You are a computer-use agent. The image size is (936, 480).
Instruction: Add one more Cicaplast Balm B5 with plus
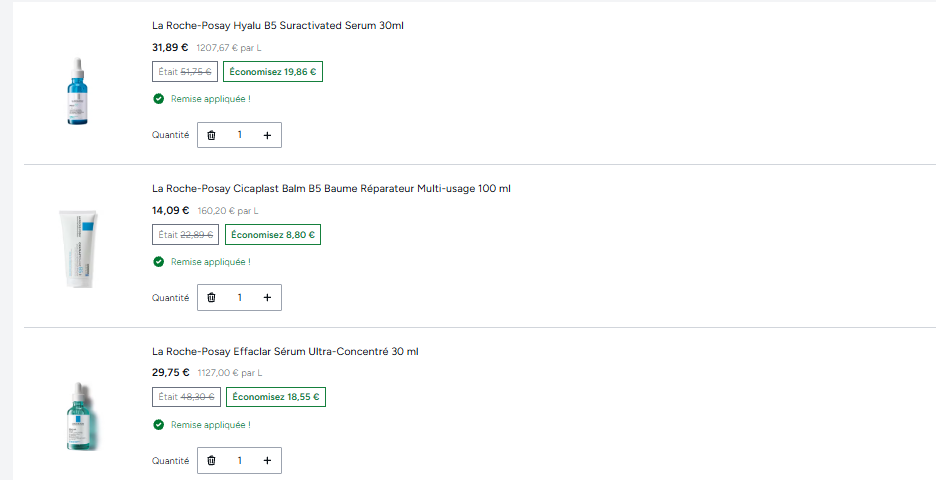point(267,297)
